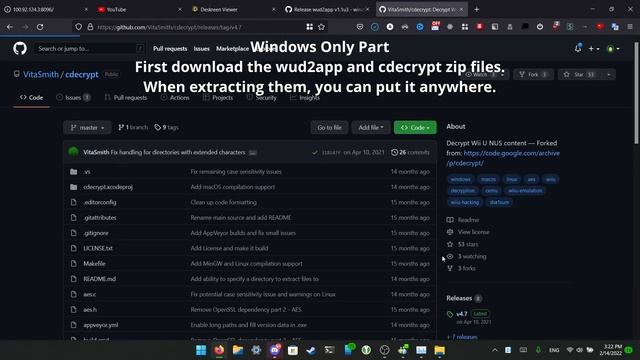The height and width of the screenshot is (360, 640).
Task: Open the Insights repository tab
Action: coord(304,98)
